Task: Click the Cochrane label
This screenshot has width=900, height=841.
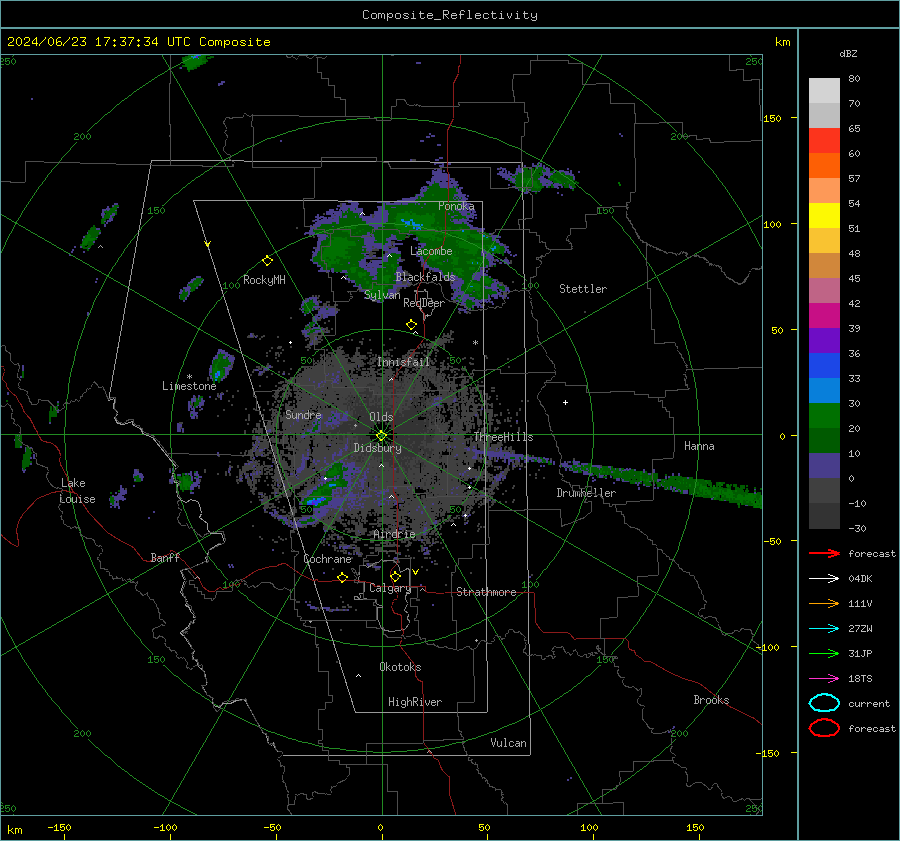Action: coord(327,559)
